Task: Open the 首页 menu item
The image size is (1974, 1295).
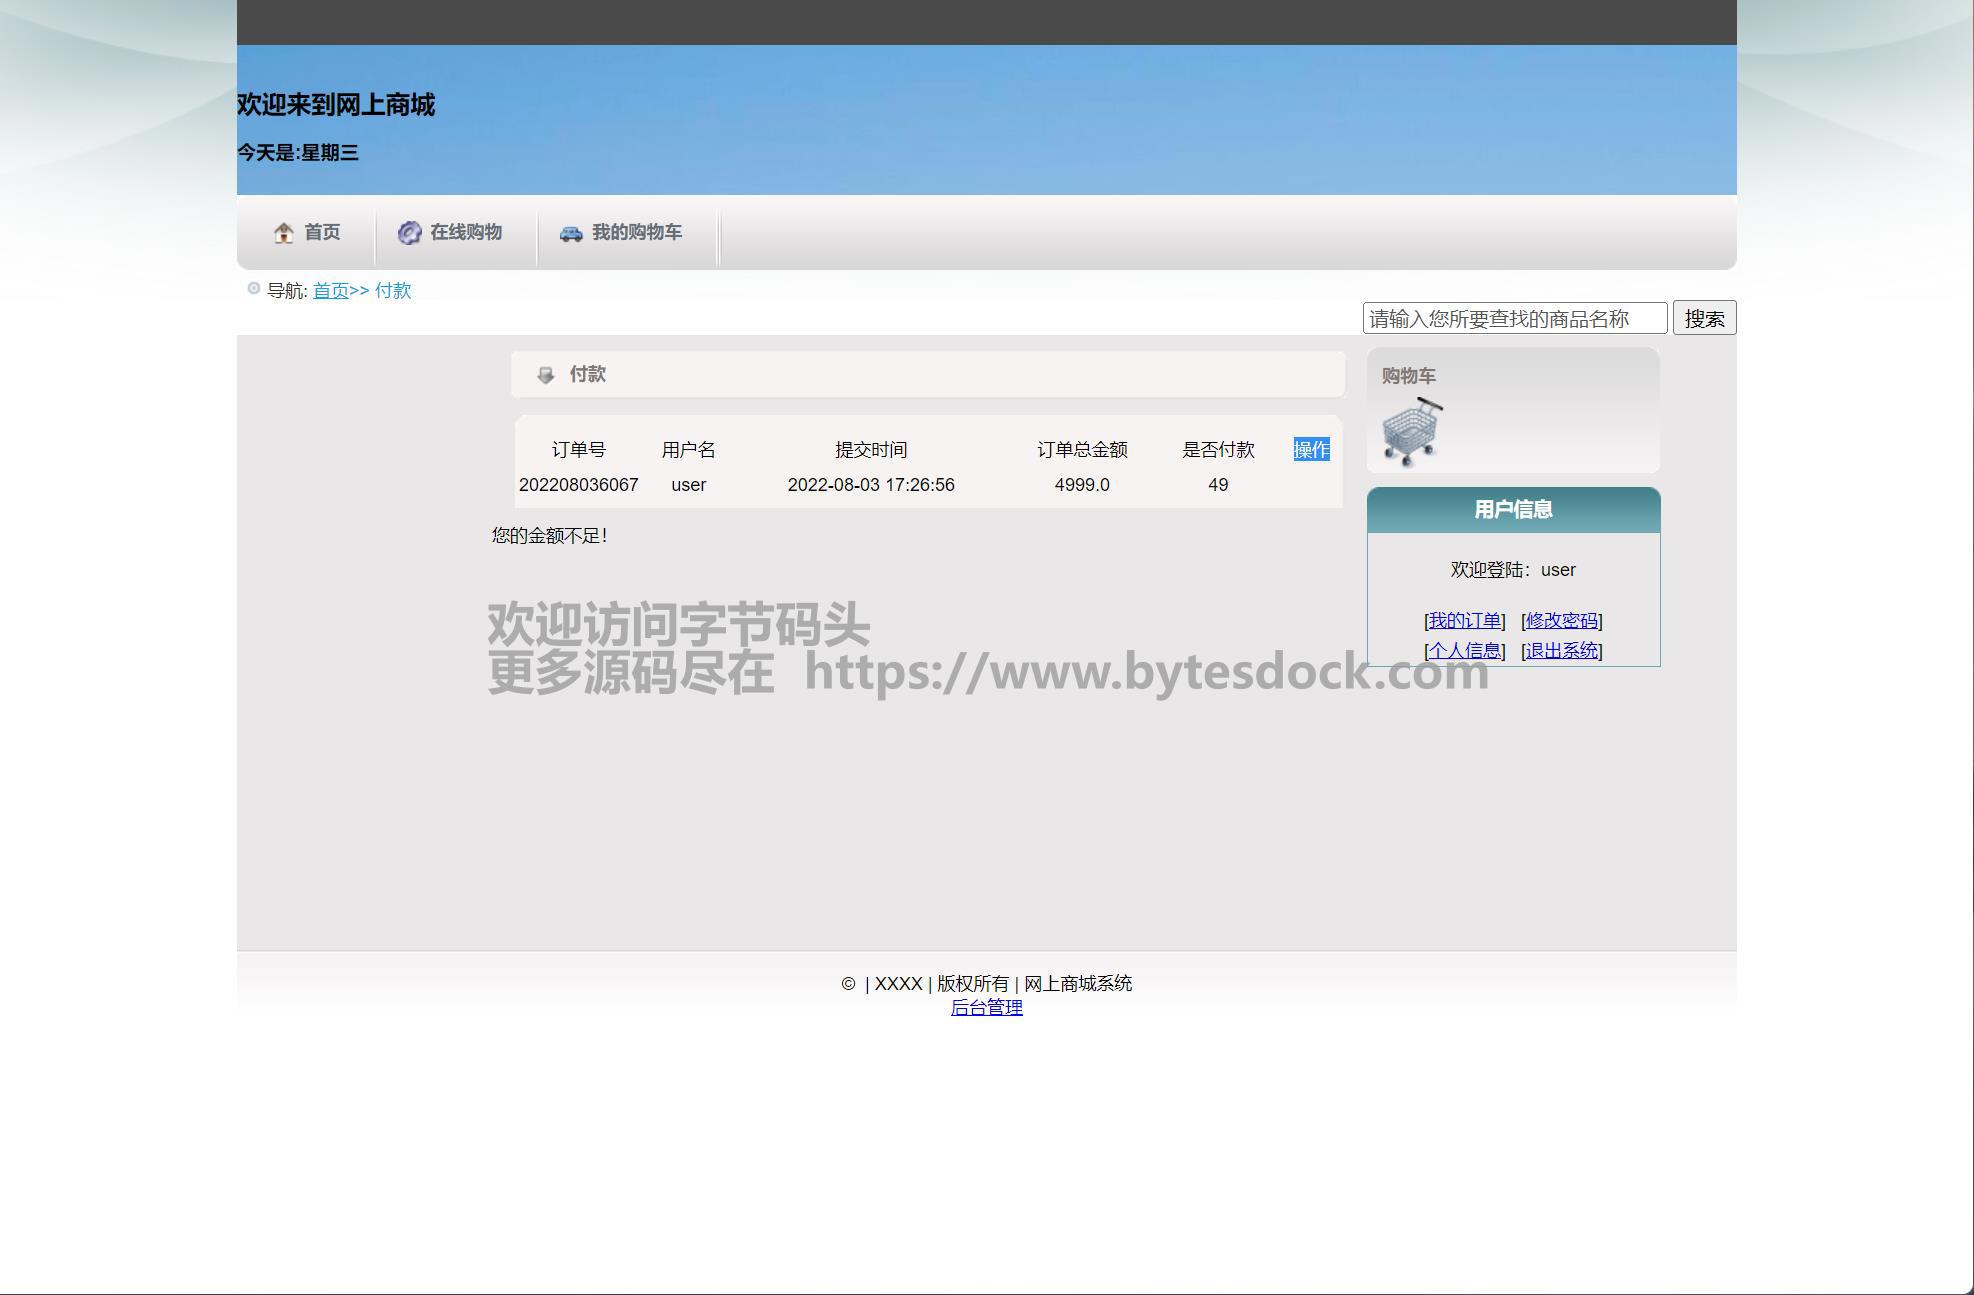Action: coord(322,232)
